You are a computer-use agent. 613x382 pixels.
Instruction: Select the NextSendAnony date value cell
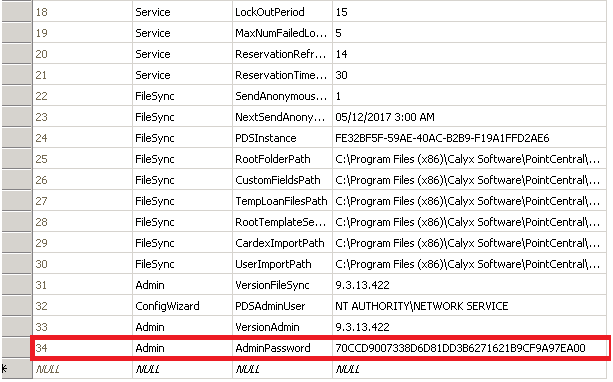[470, 117]
